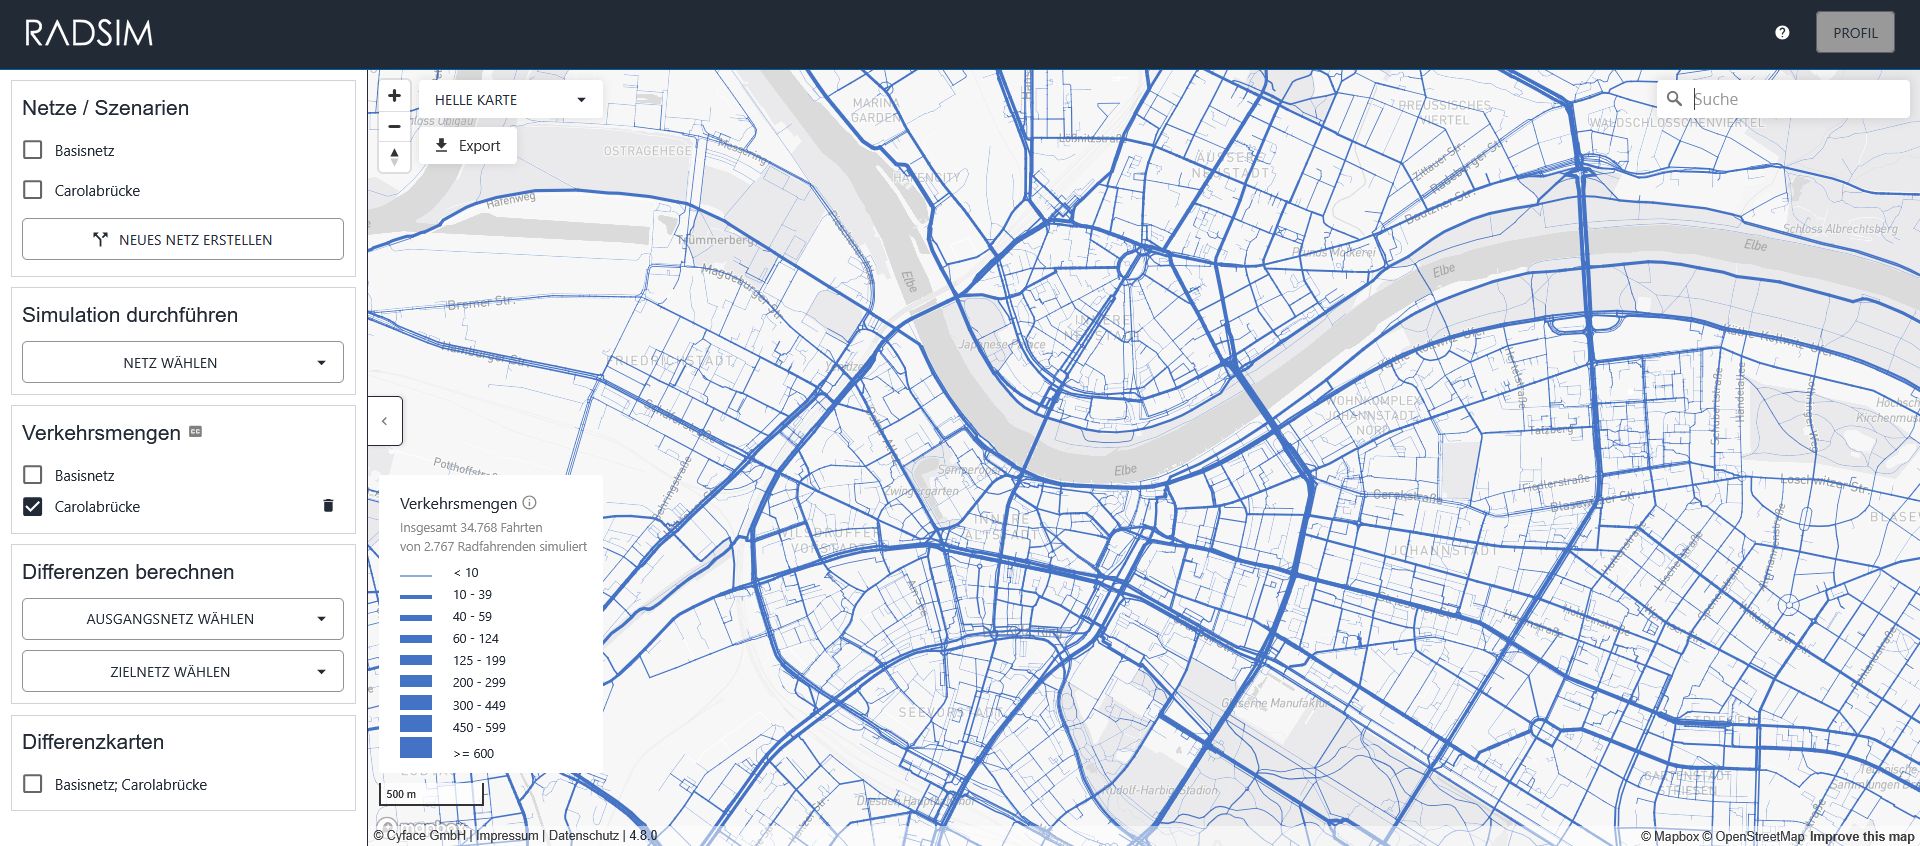Tick Basisnetz under Verkehrsmengen

pyautogui.click(x=33, y=475)
